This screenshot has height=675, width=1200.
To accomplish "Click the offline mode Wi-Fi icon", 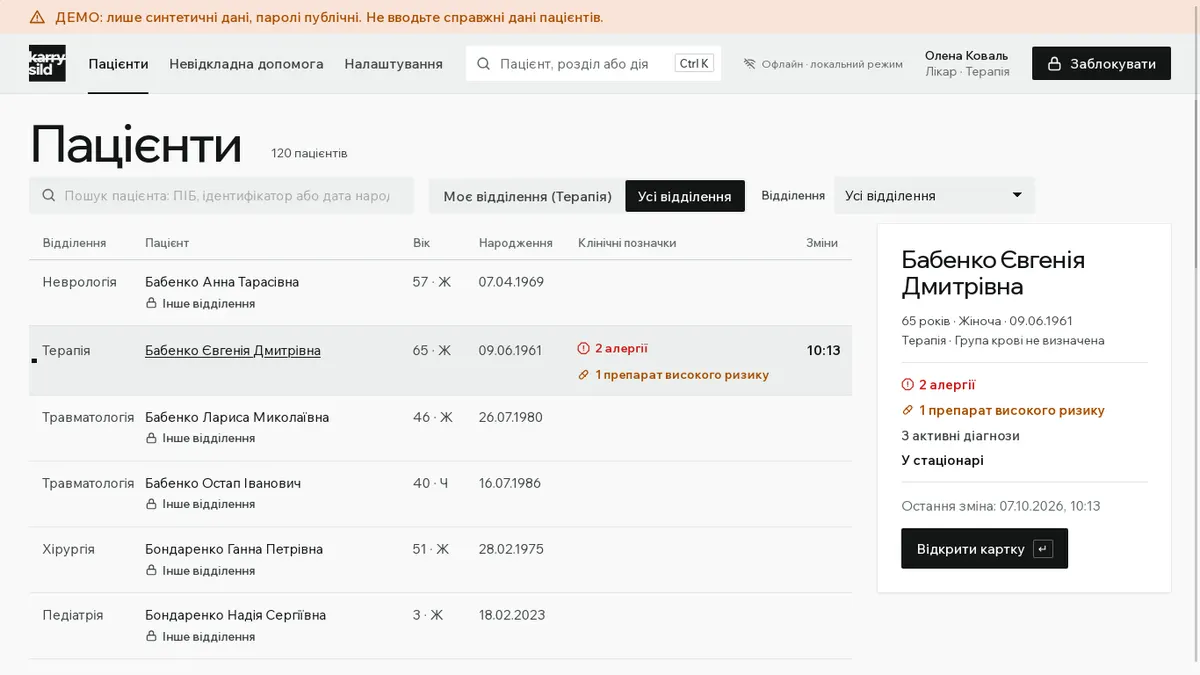I will [749, 64].
